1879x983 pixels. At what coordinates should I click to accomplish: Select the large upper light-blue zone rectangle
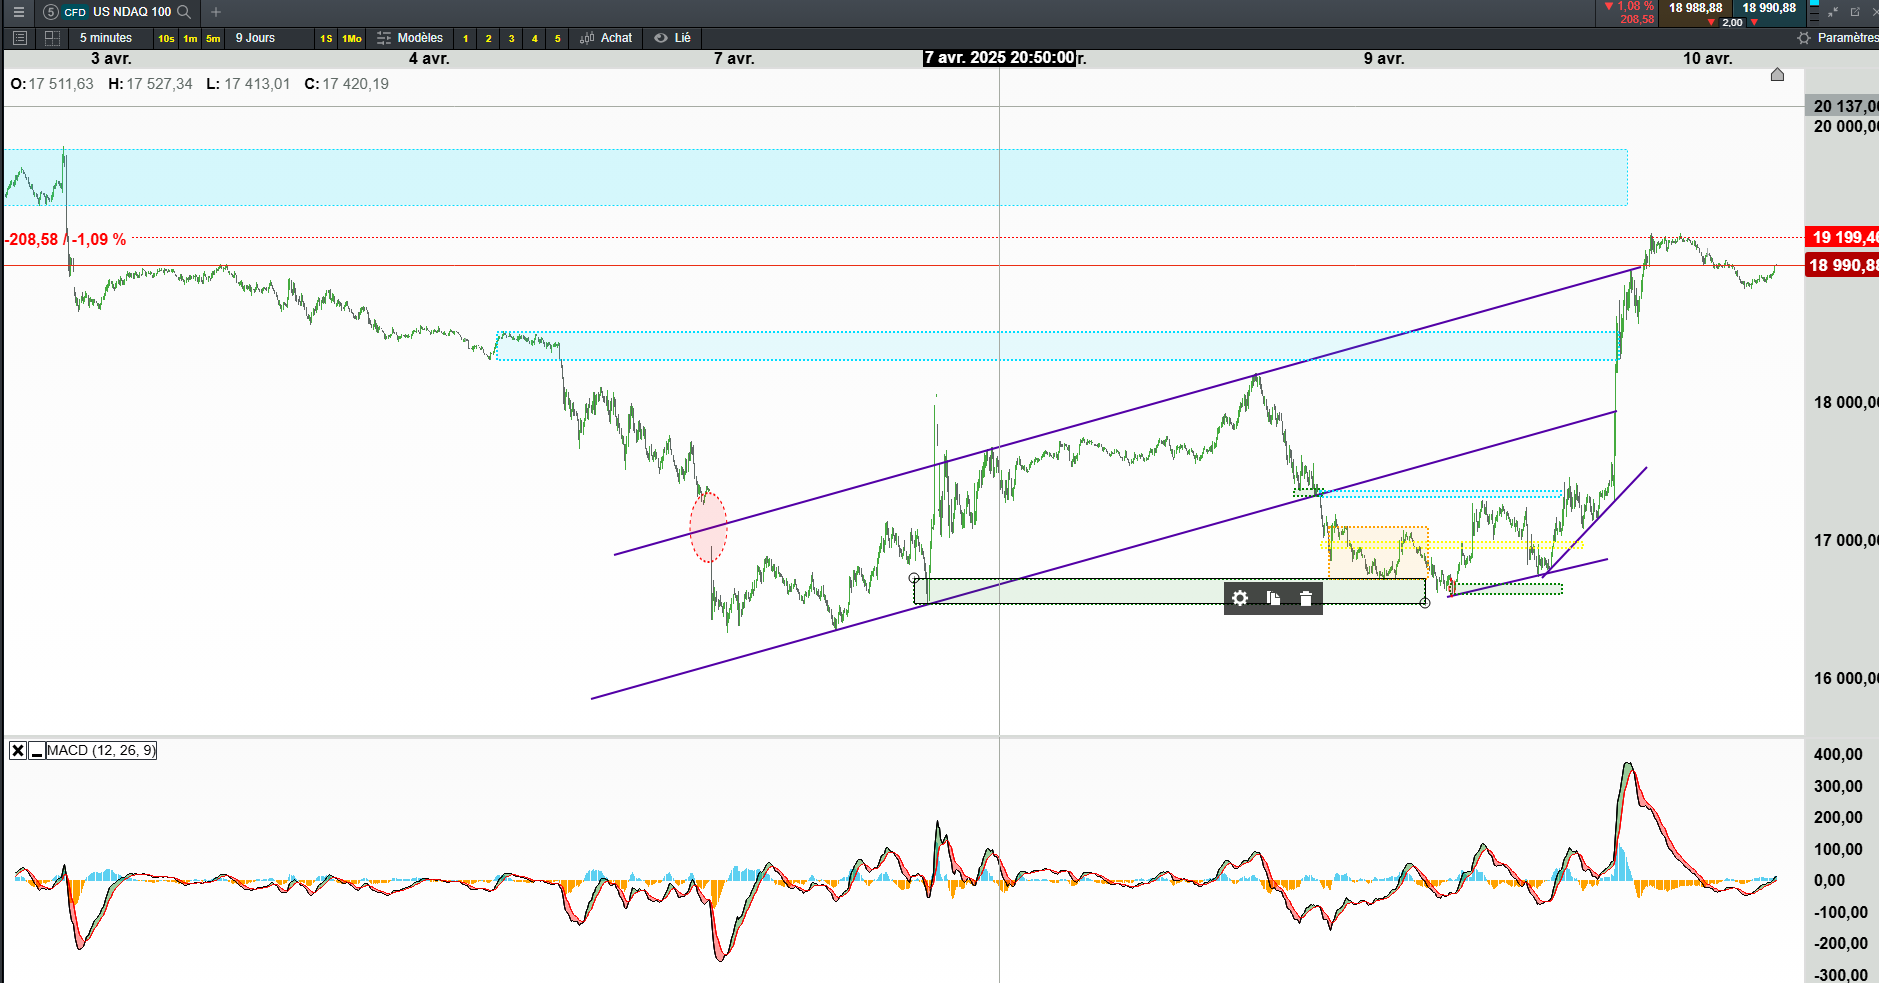[x=815, y=177]
